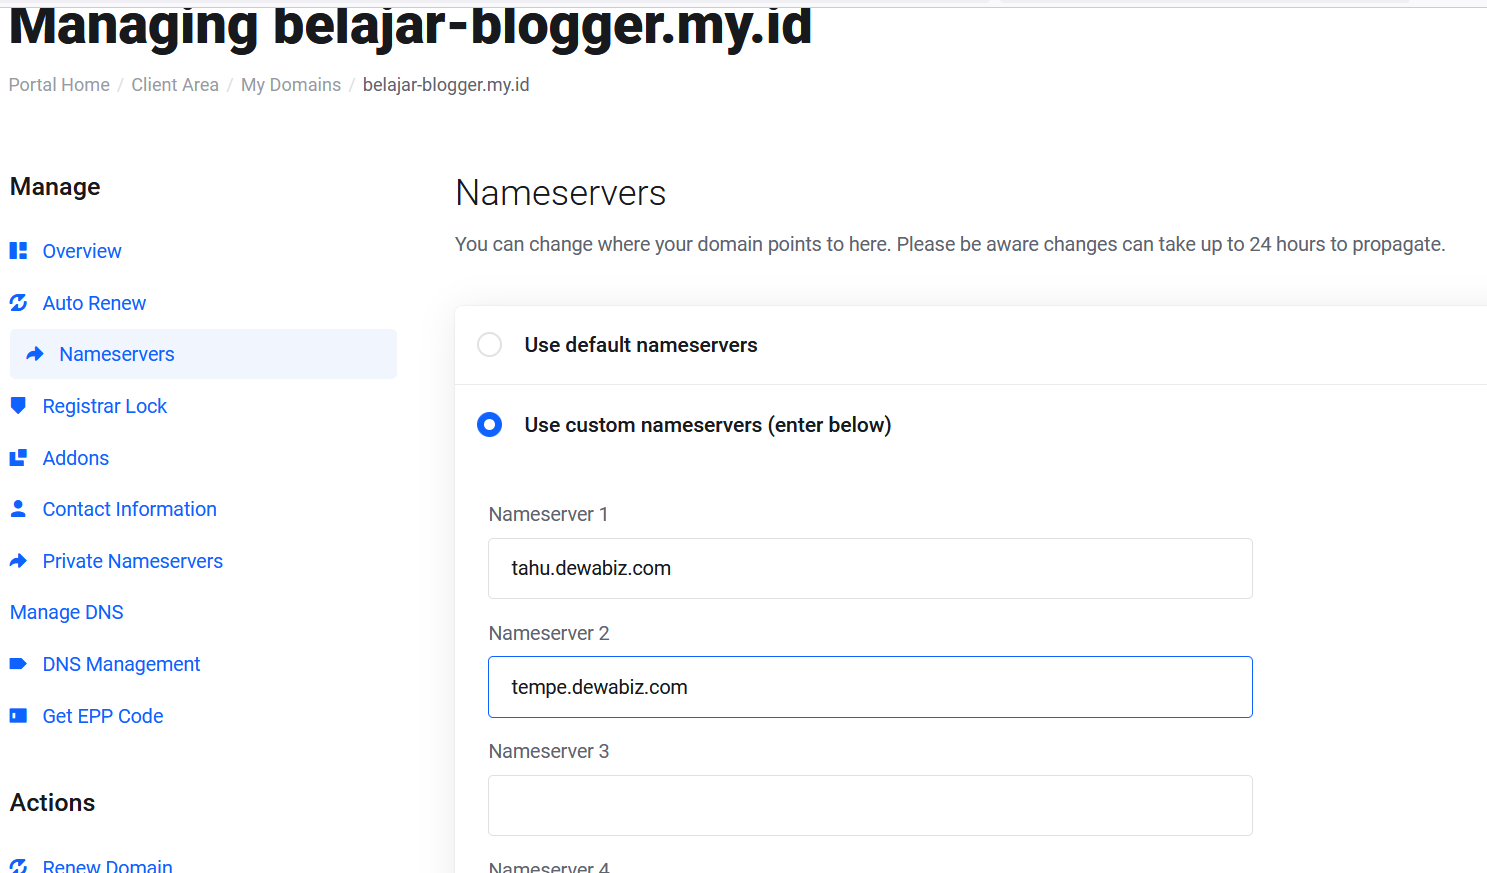Click the DNS Management tag icon
Screen dimensions: 1487x873
pyautogui.click(x=18, y=664)
